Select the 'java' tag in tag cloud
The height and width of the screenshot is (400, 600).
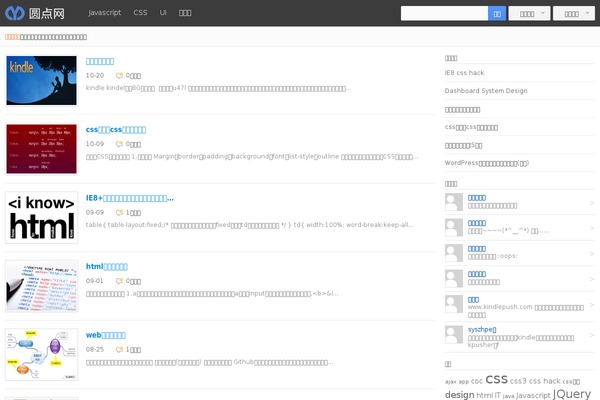[508, 396]
